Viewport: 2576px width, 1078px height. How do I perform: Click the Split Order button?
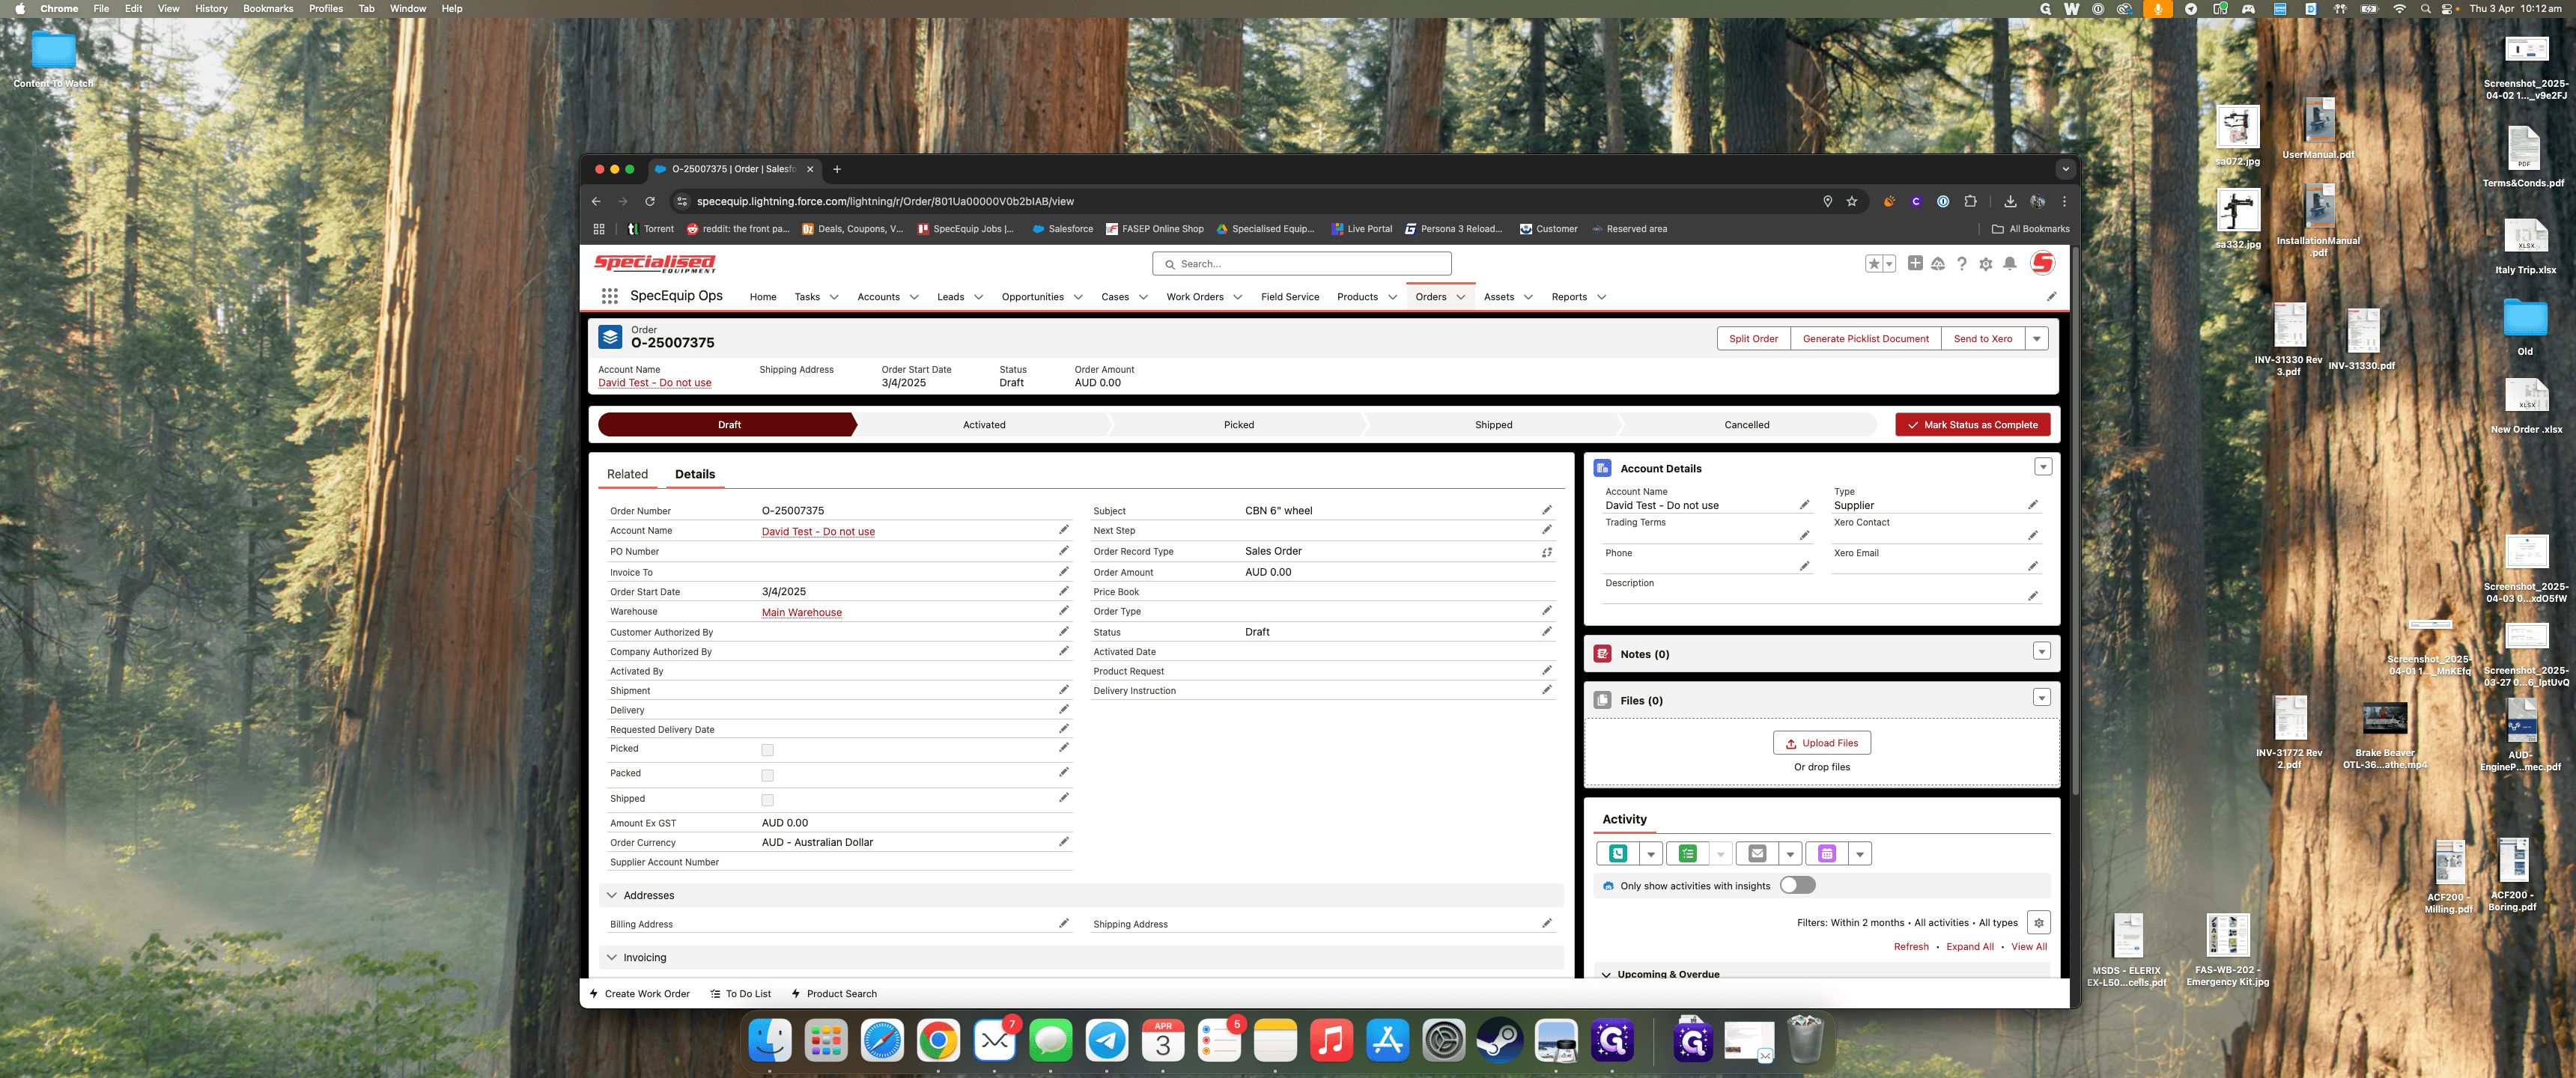[1753, 338]
